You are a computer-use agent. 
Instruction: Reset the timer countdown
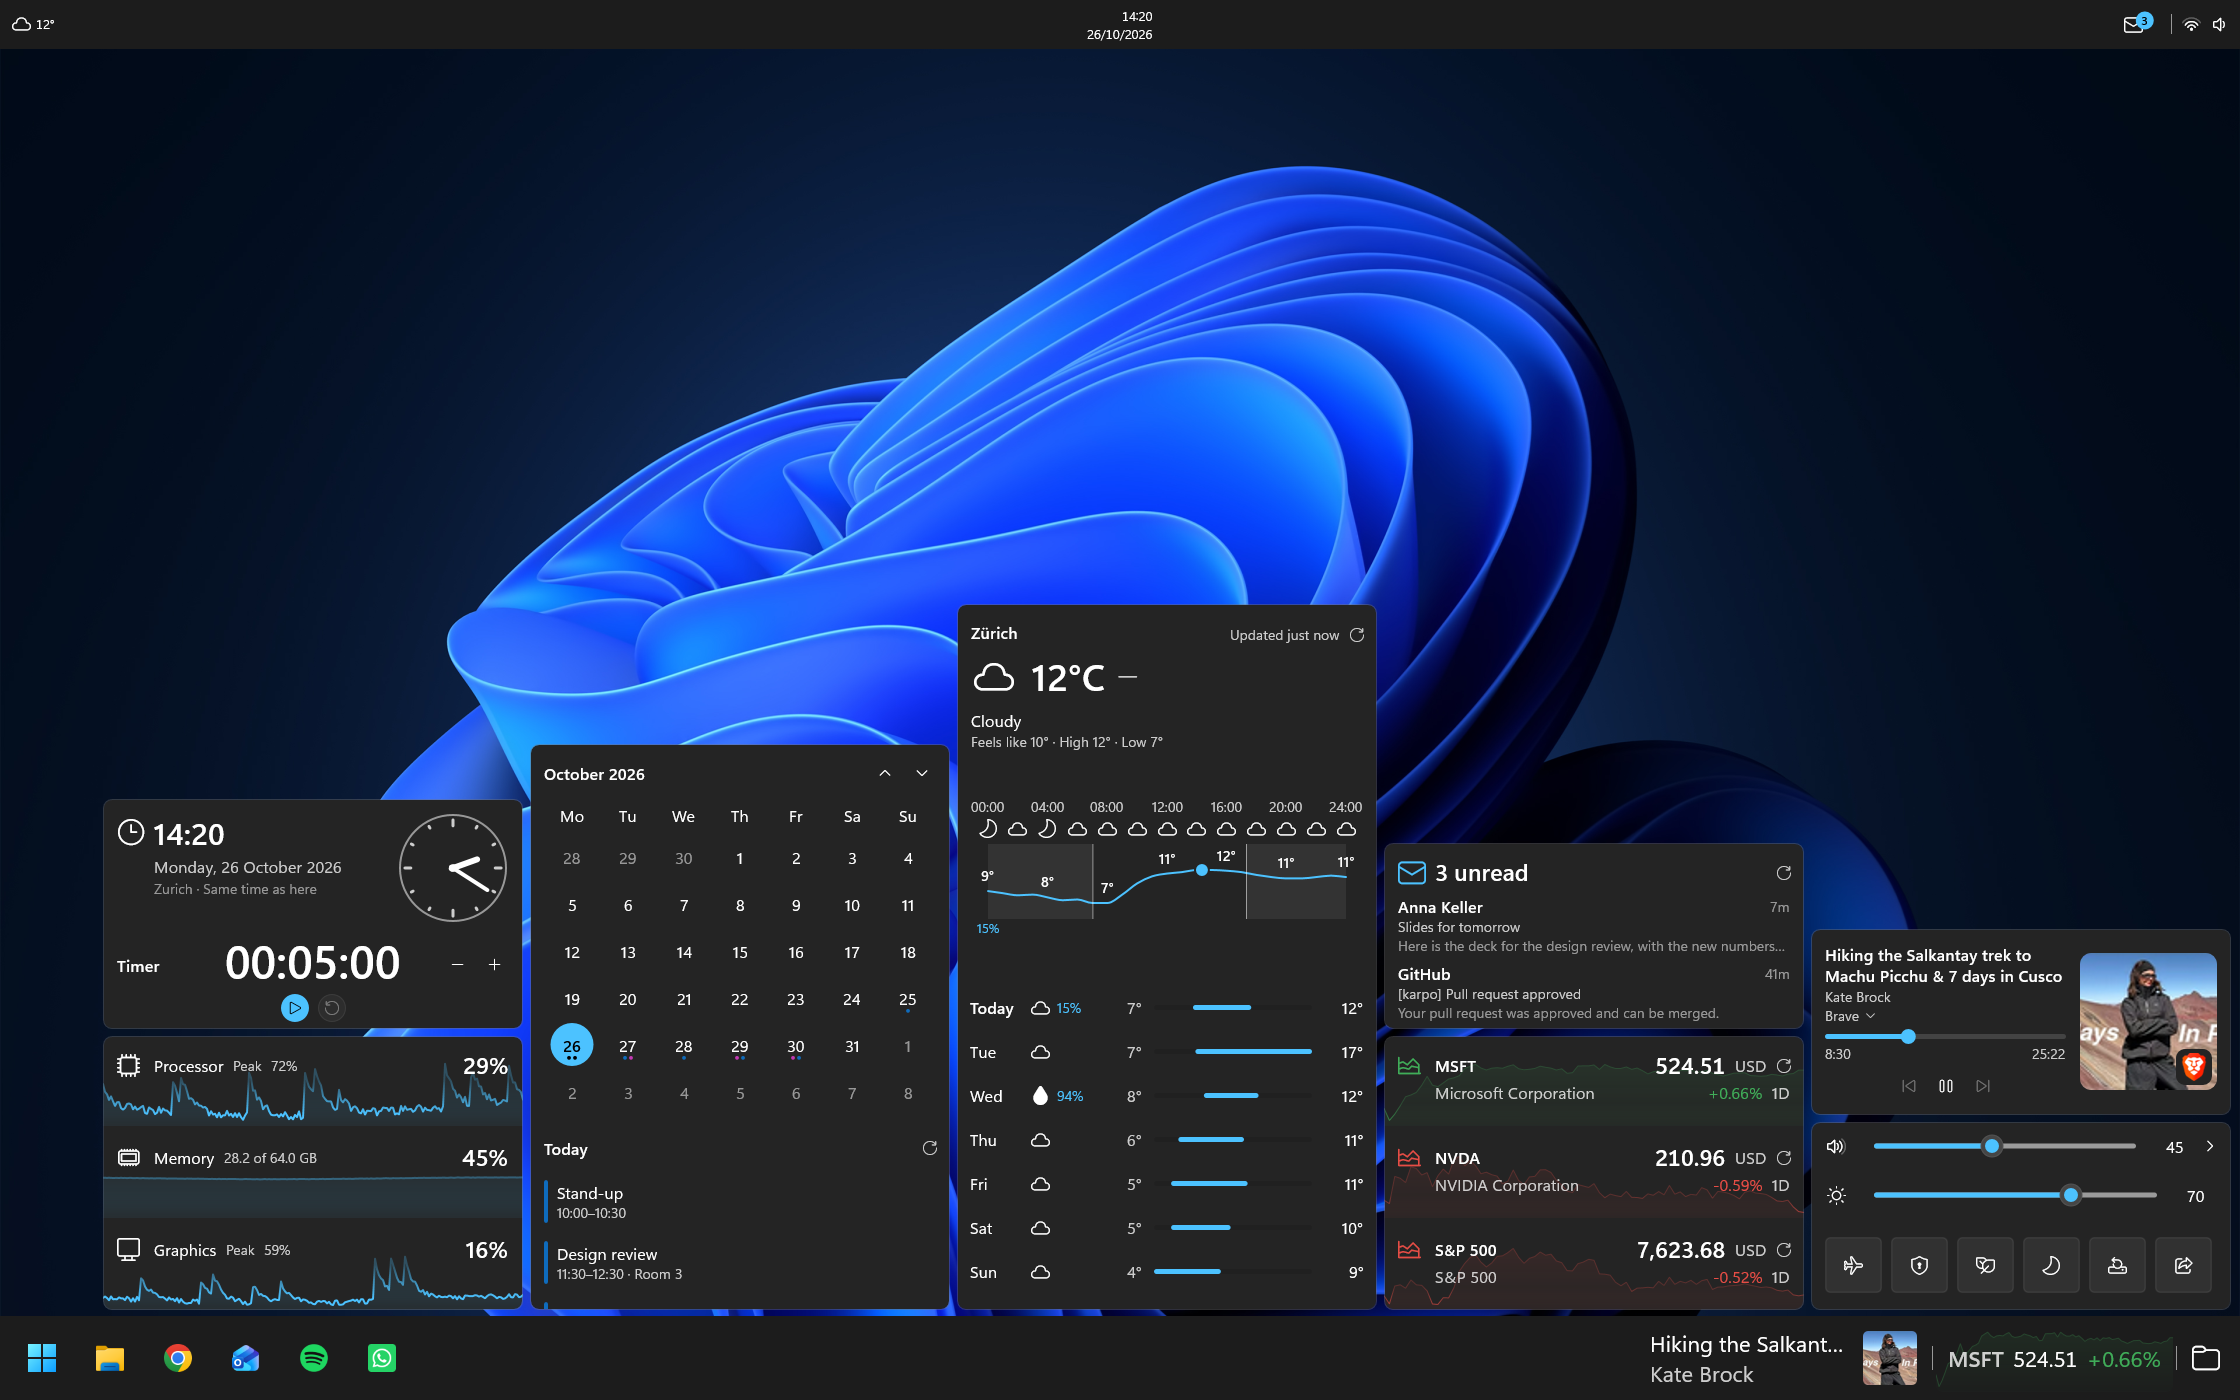pyautogui.click(x=332, y=1008)
